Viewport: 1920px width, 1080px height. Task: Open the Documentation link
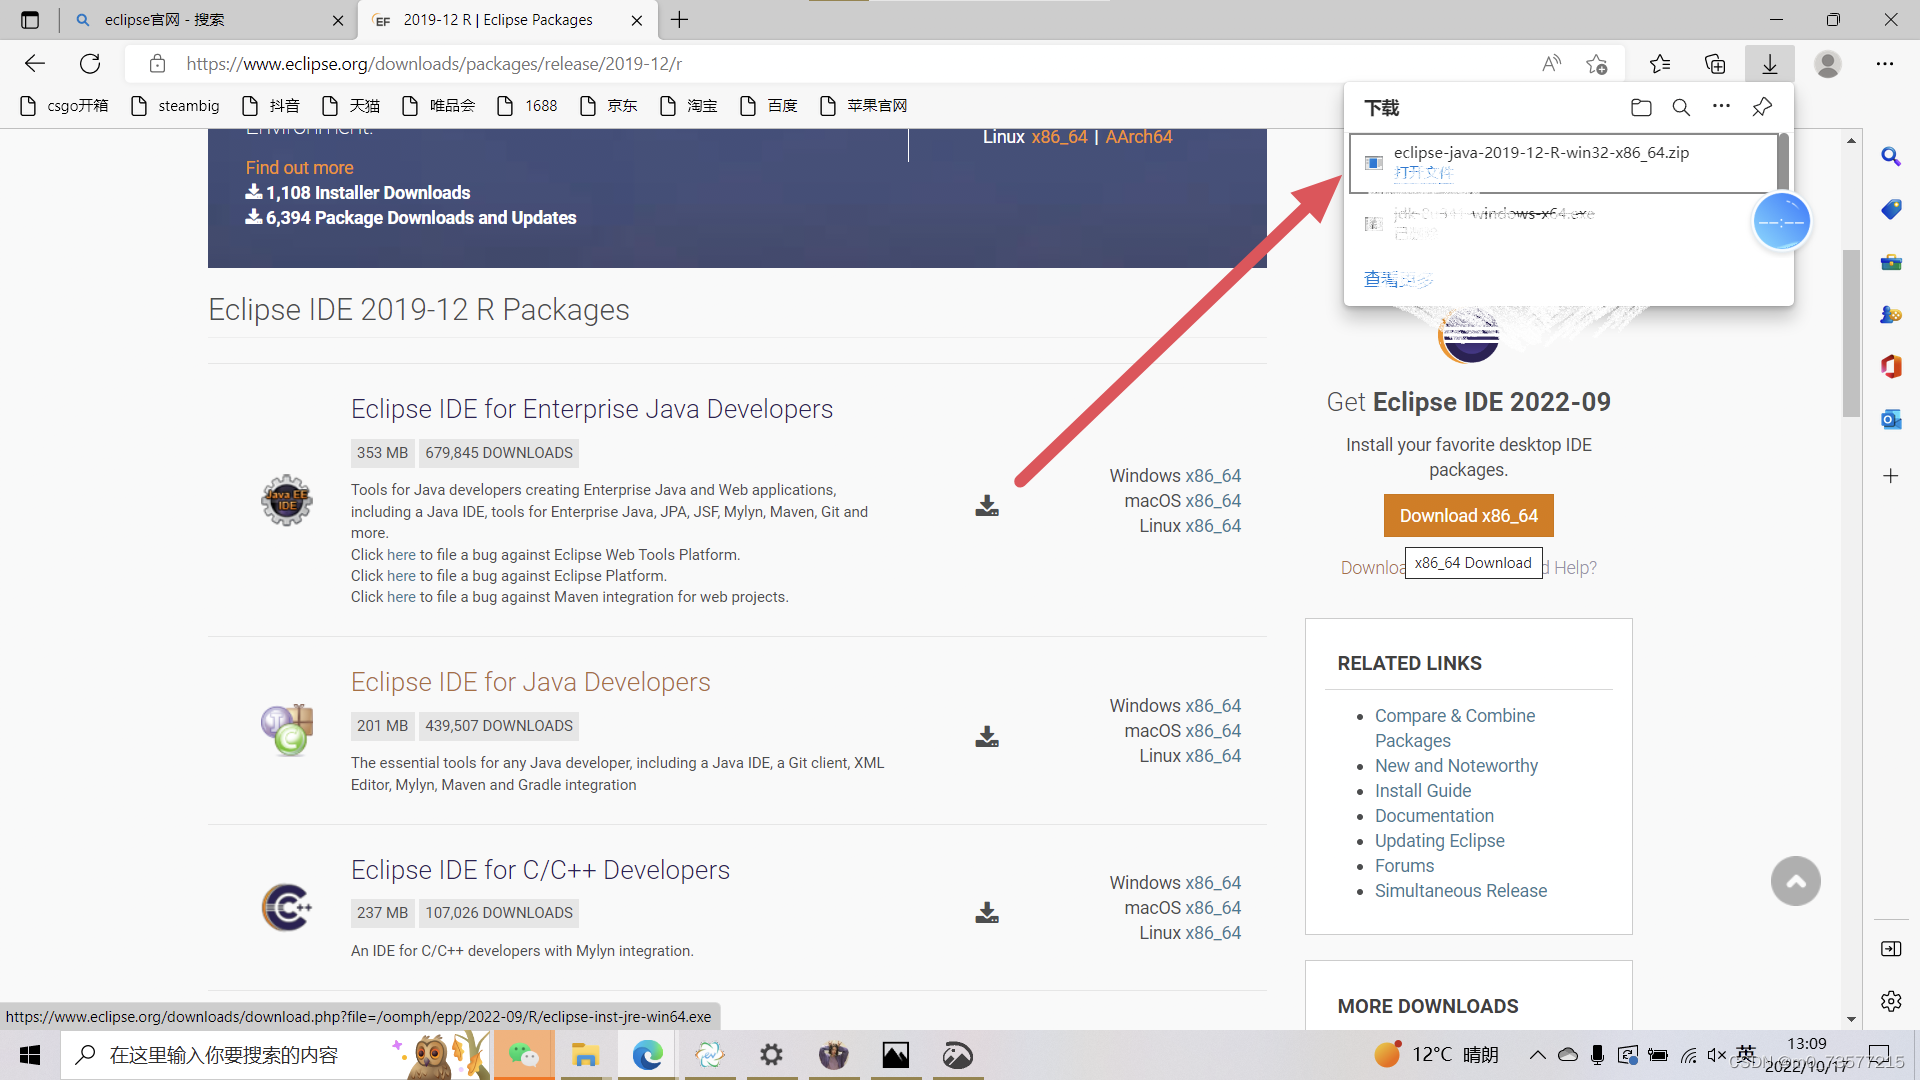[1434, 816]
